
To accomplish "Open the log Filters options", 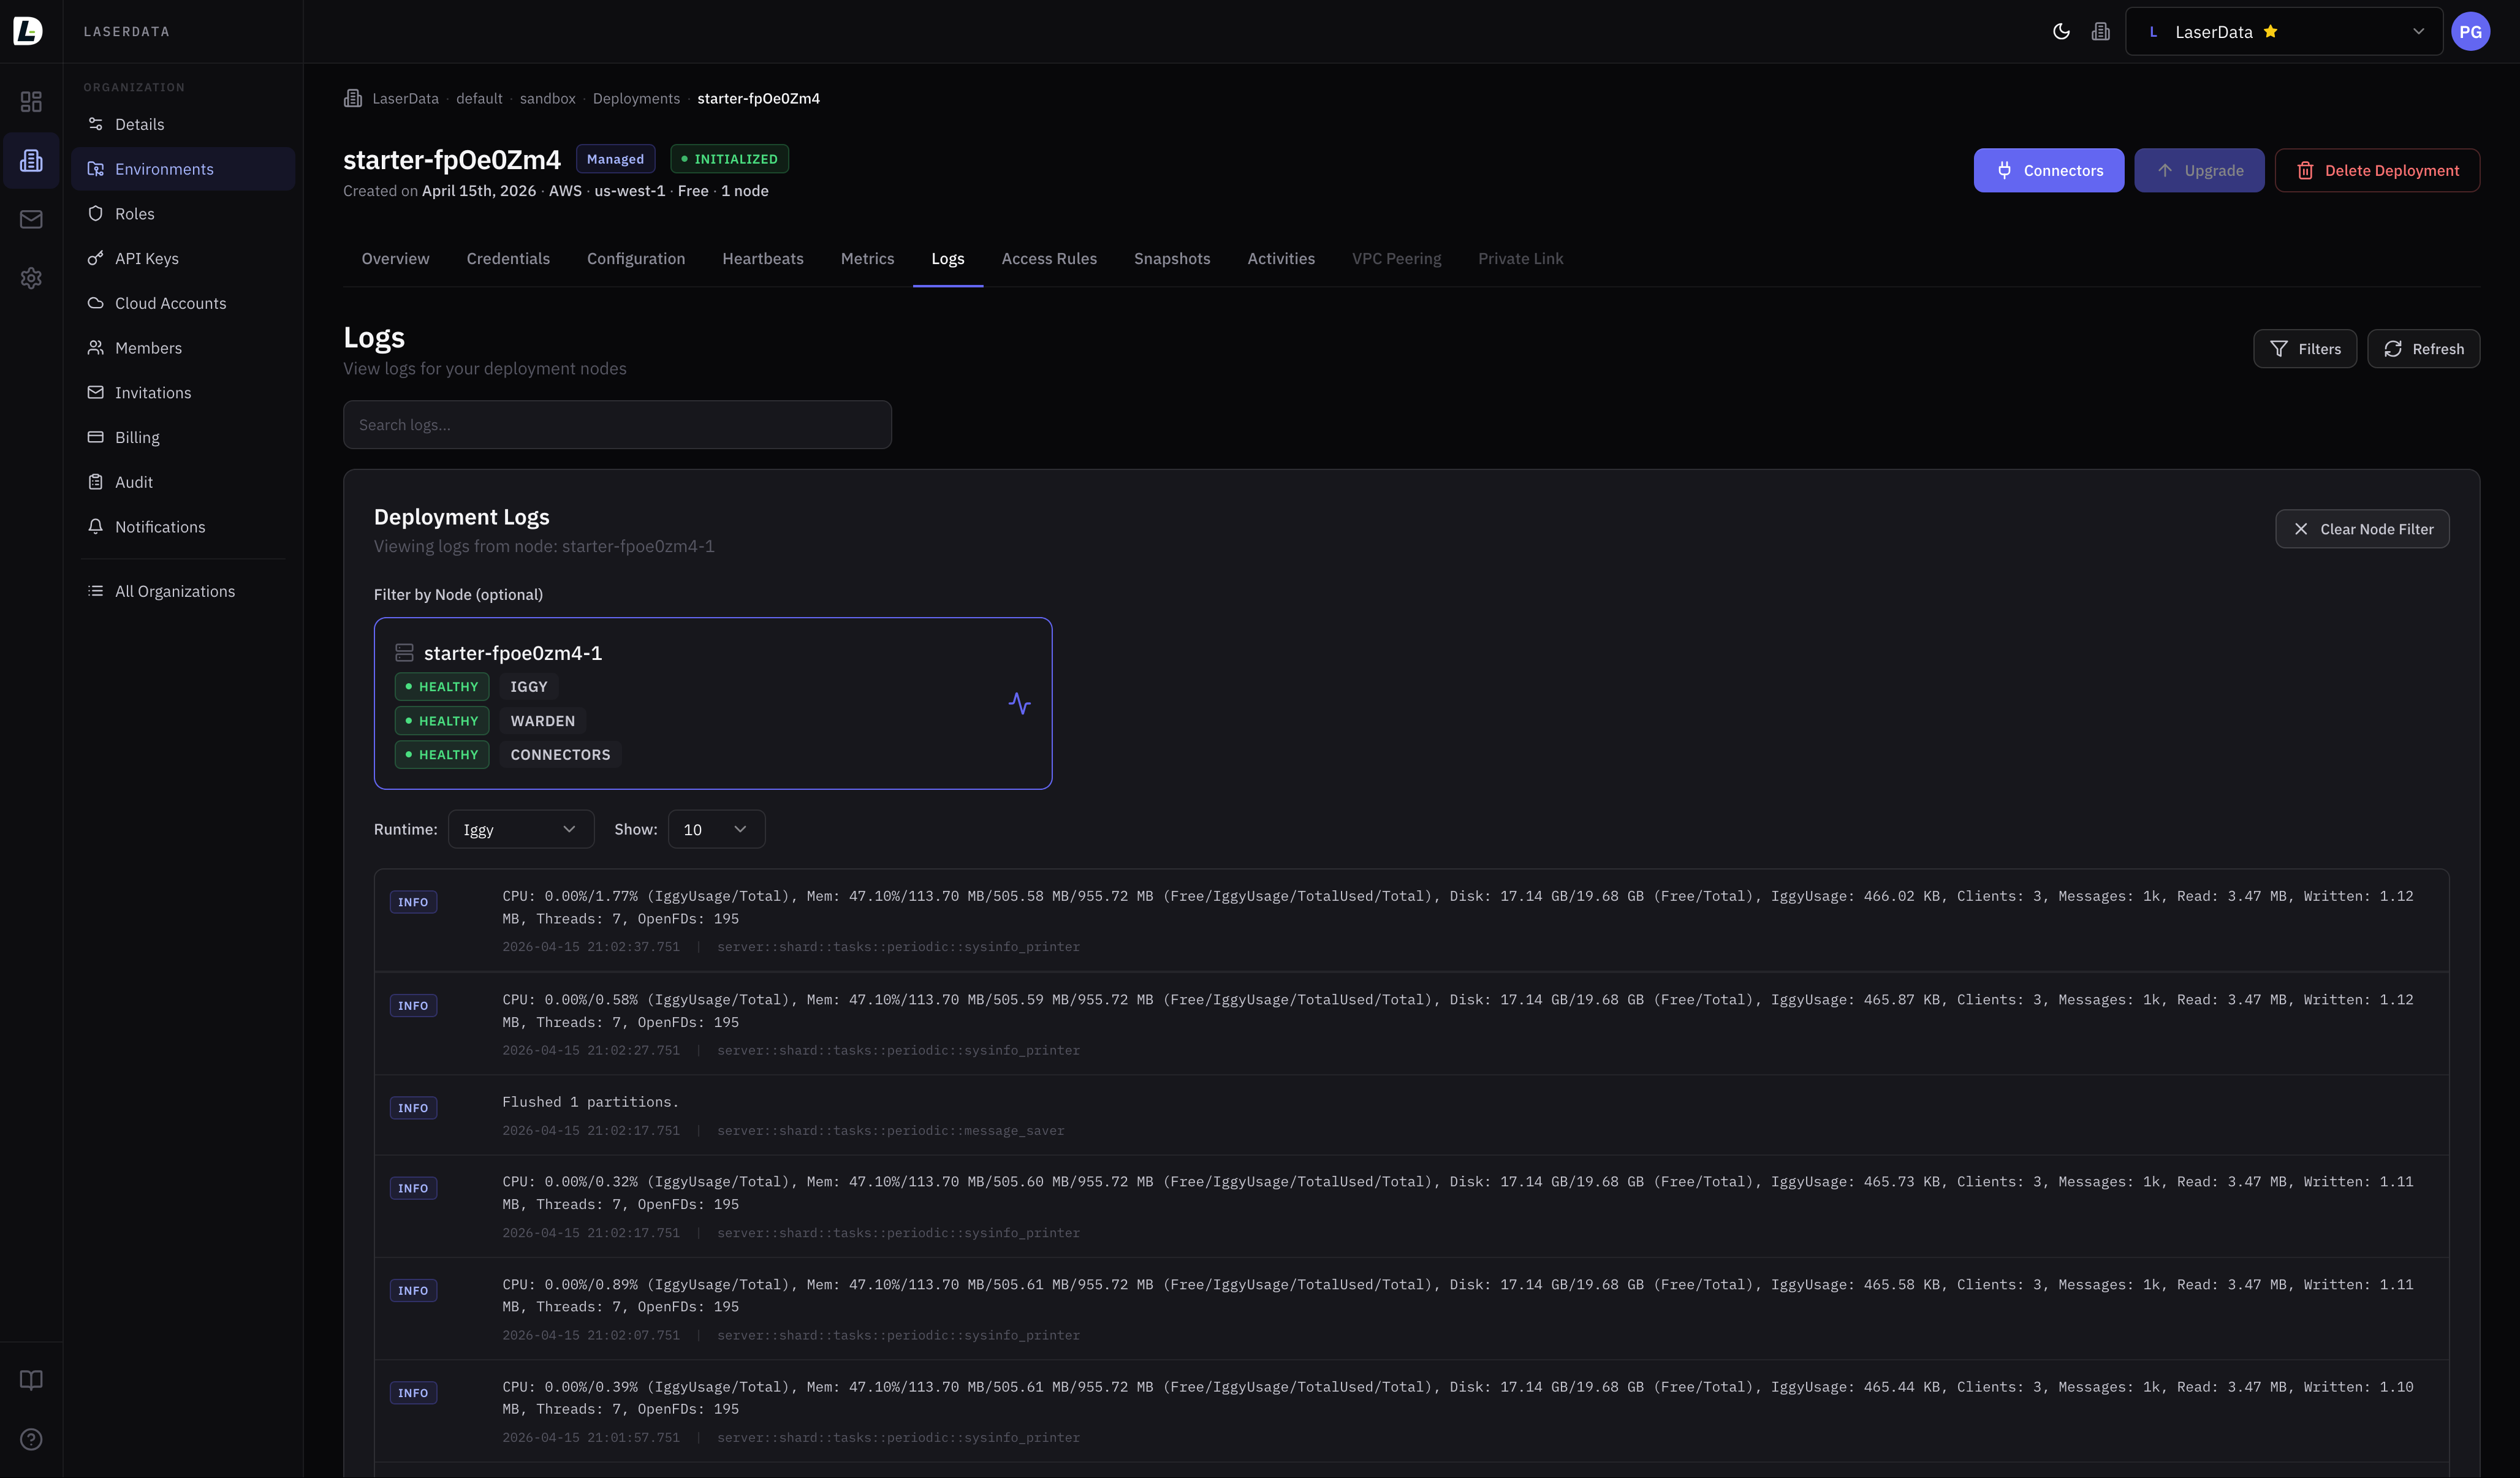I will pos(2305,348).
